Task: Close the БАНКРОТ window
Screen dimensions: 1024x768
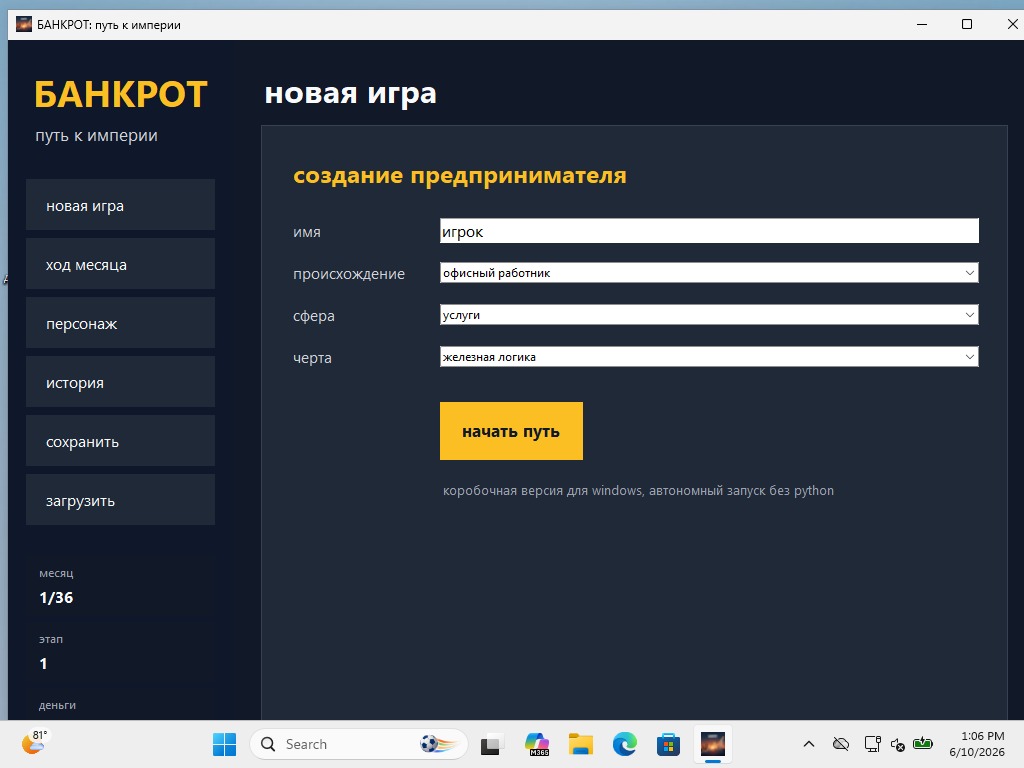Action: (1012, 24)
